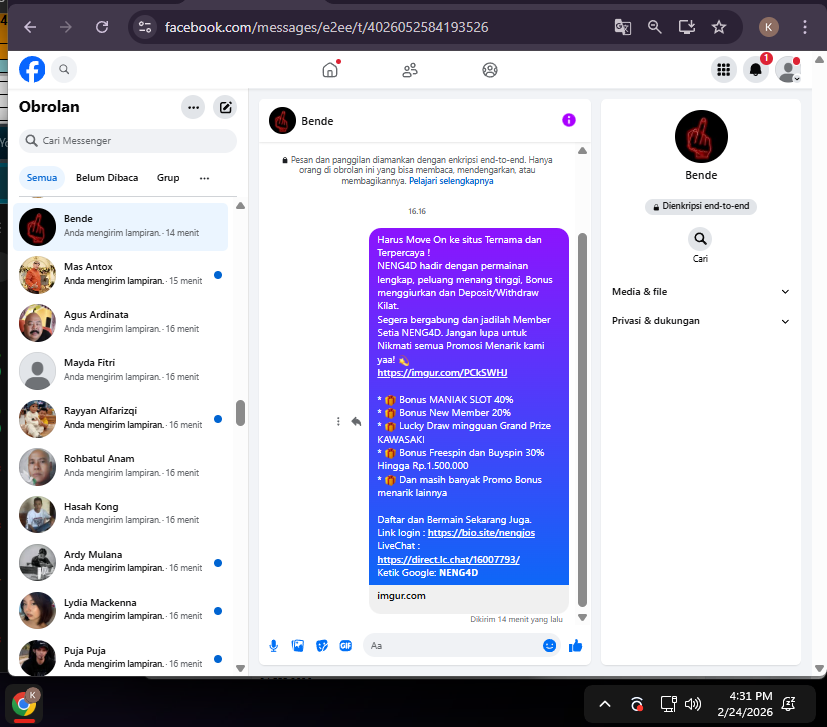This screenshot has width=827, height=727.
Task: Reply to message with arrow icon
Action: tap(357, 422)
